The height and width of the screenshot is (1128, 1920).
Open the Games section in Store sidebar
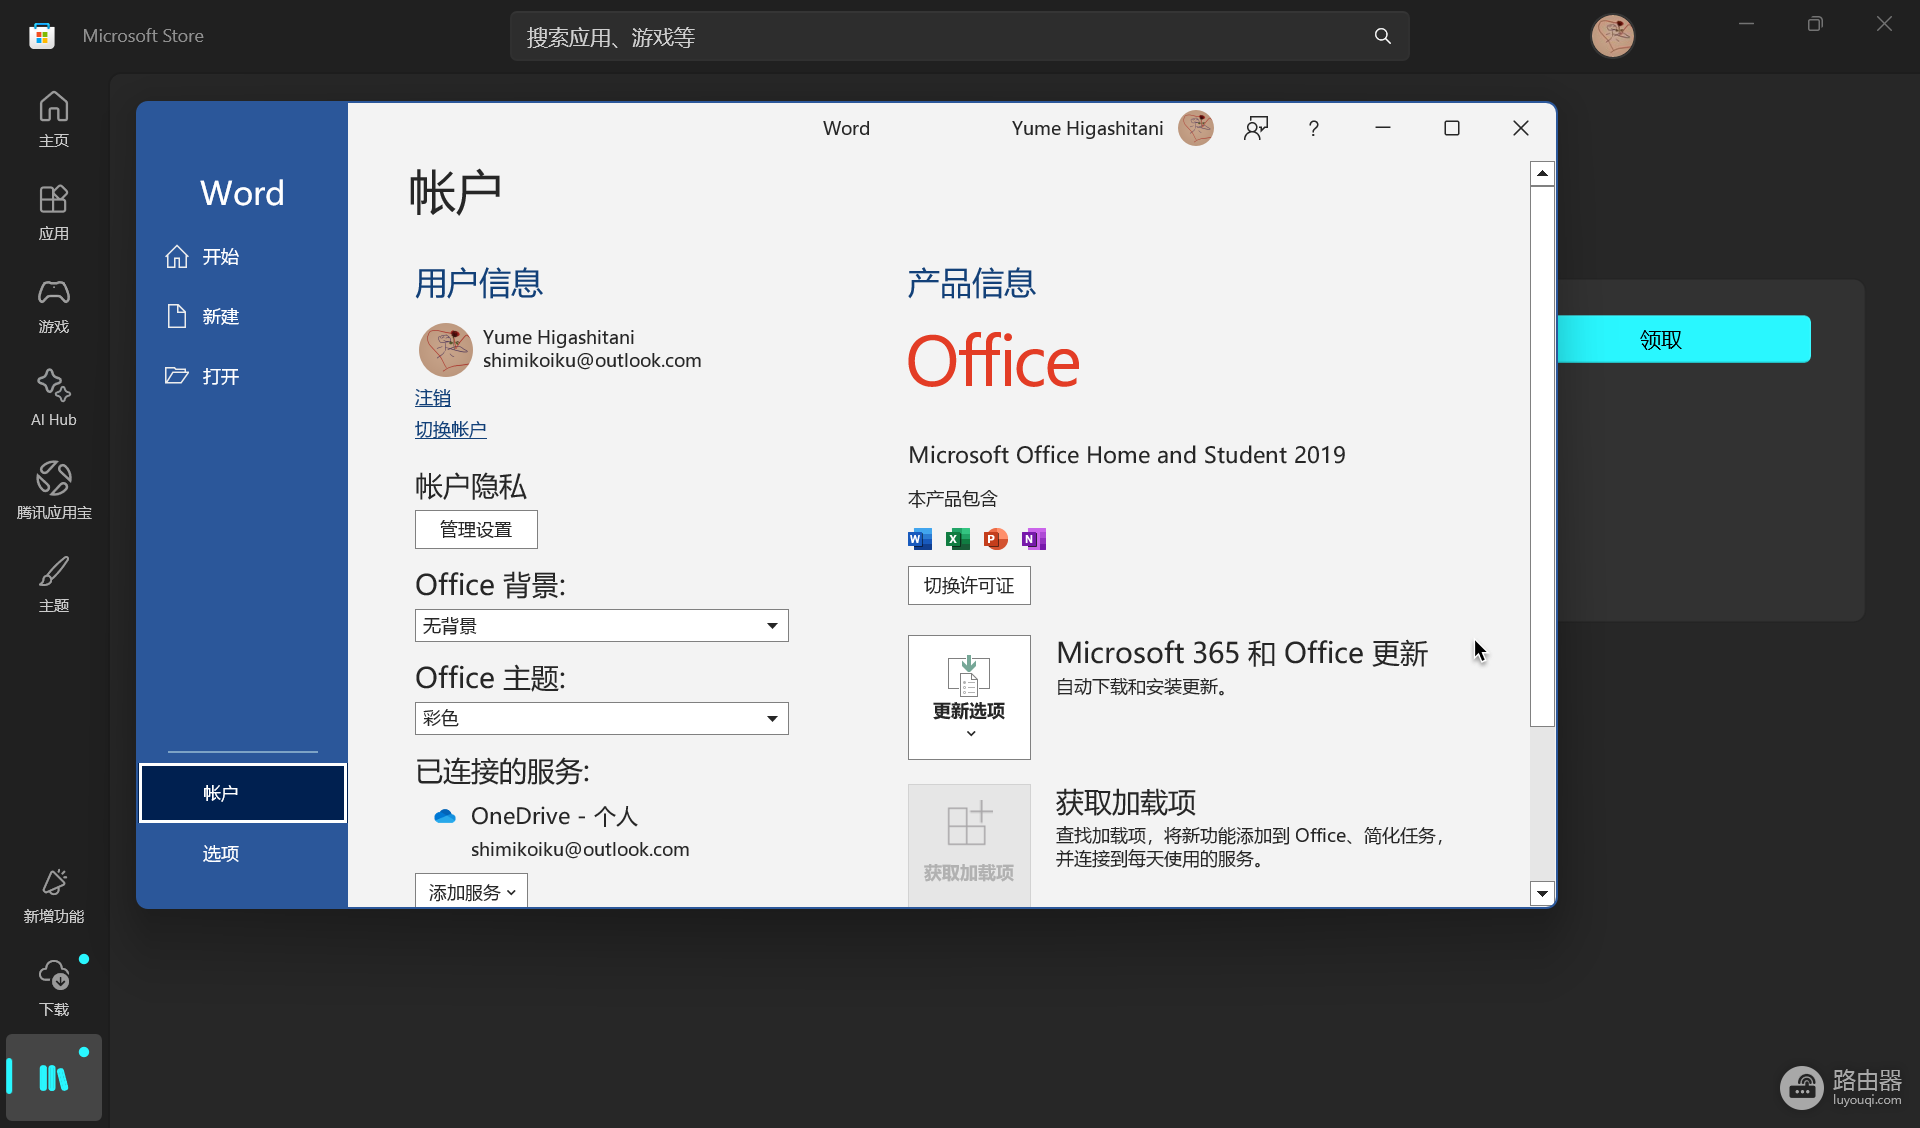(54, 304)
